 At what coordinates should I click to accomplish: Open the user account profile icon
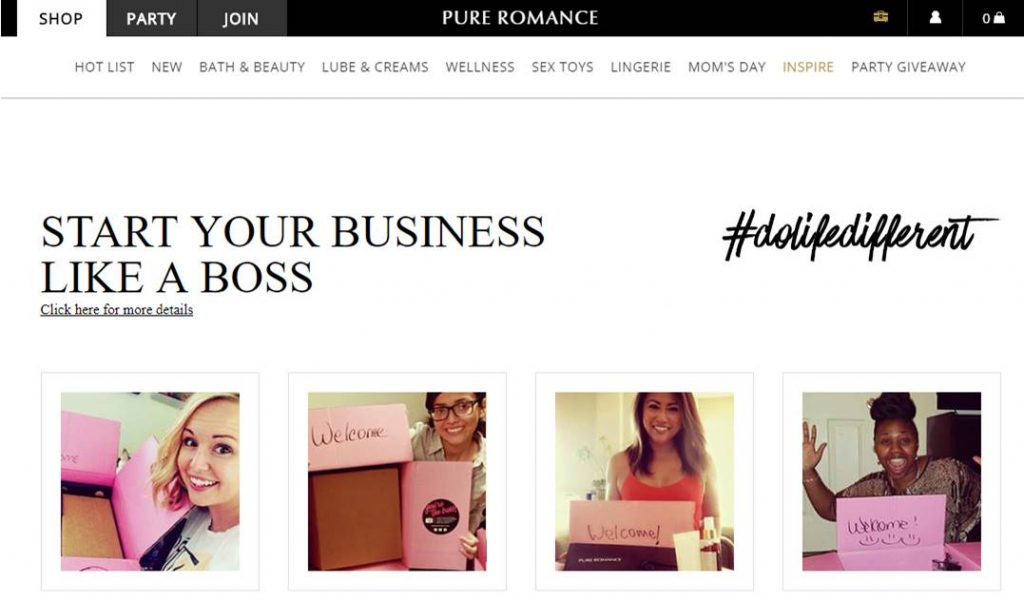(935, 18)
